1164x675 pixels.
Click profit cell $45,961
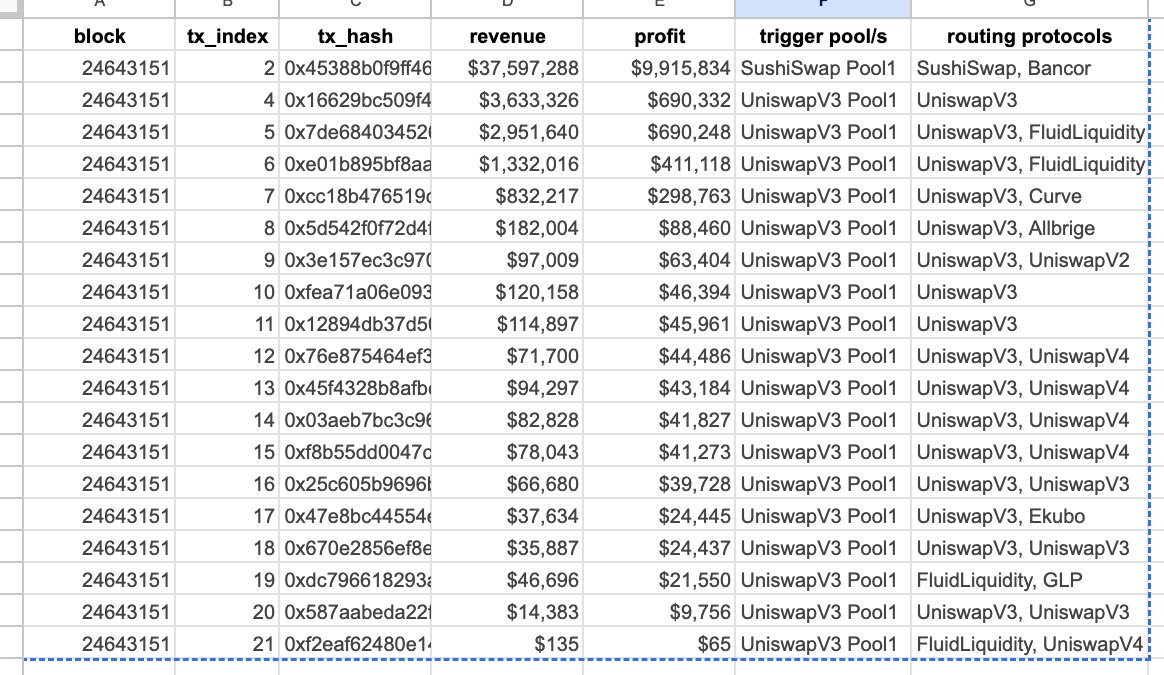coord(659,324)
